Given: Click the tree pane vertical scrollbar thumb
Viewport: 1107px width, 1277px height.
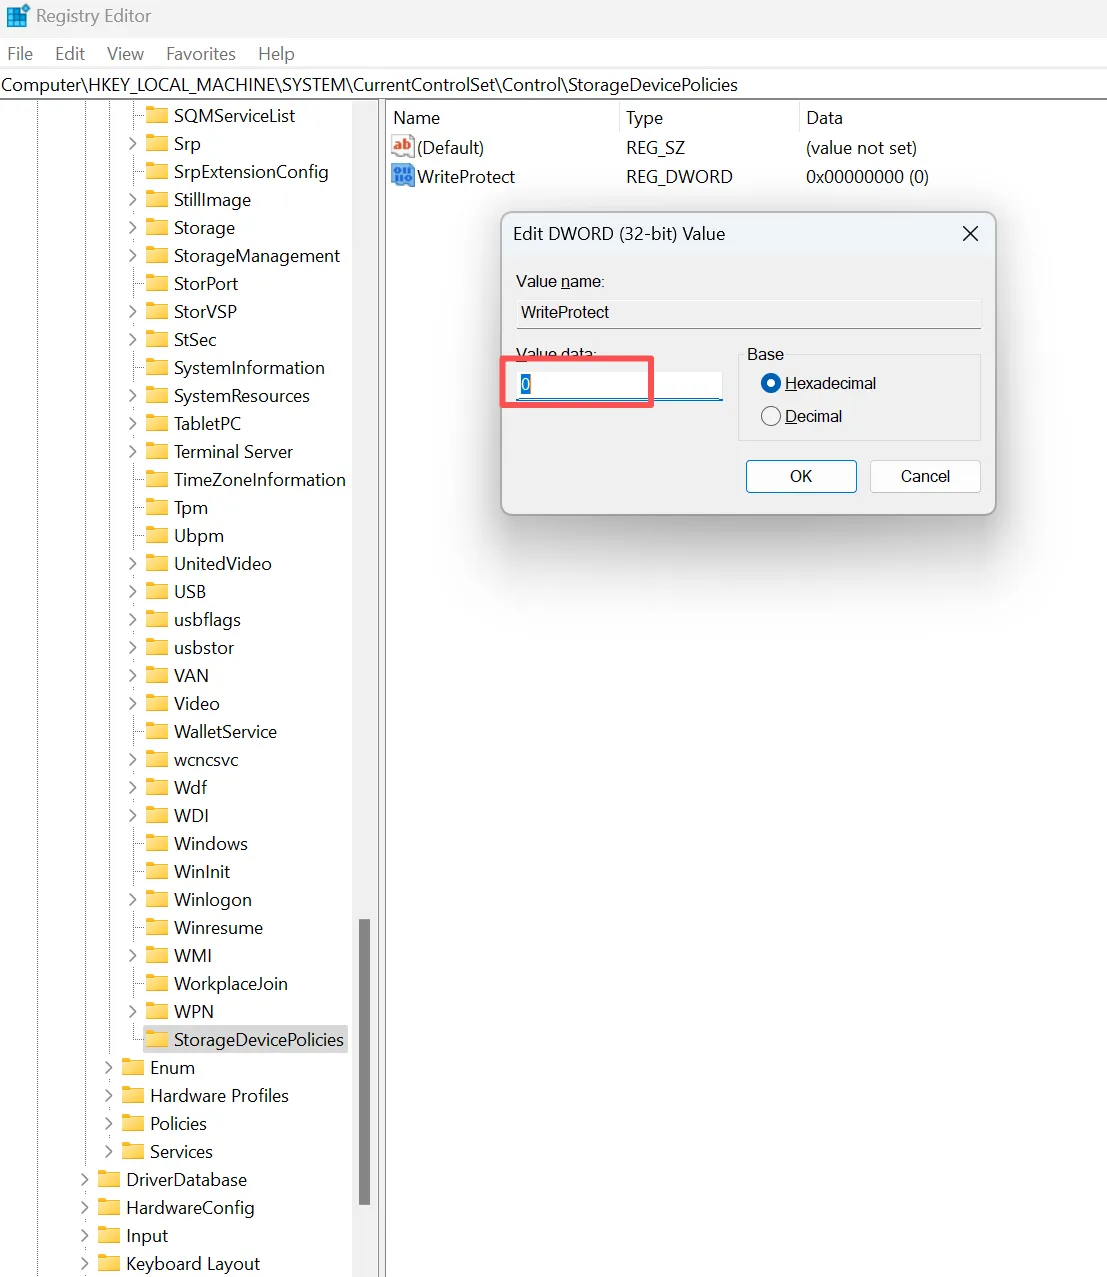Looking at the screenshot, I should pyautogui.click(x=364, y=1061).
